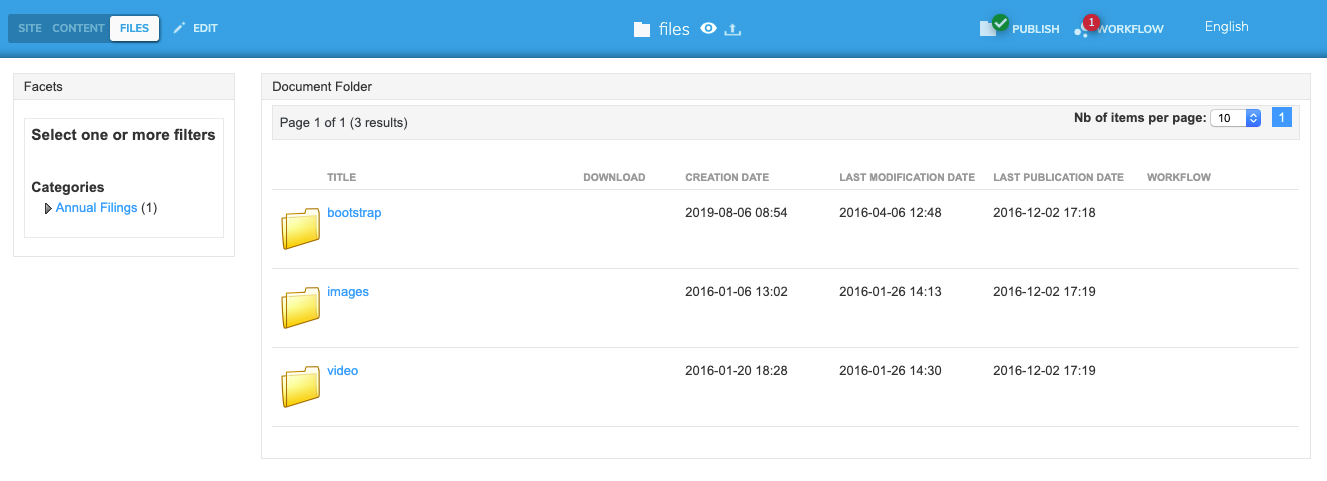The image size is (1327, 481).
Task: Click the bootstrap folder icon
Action: (x=300, y=229)
